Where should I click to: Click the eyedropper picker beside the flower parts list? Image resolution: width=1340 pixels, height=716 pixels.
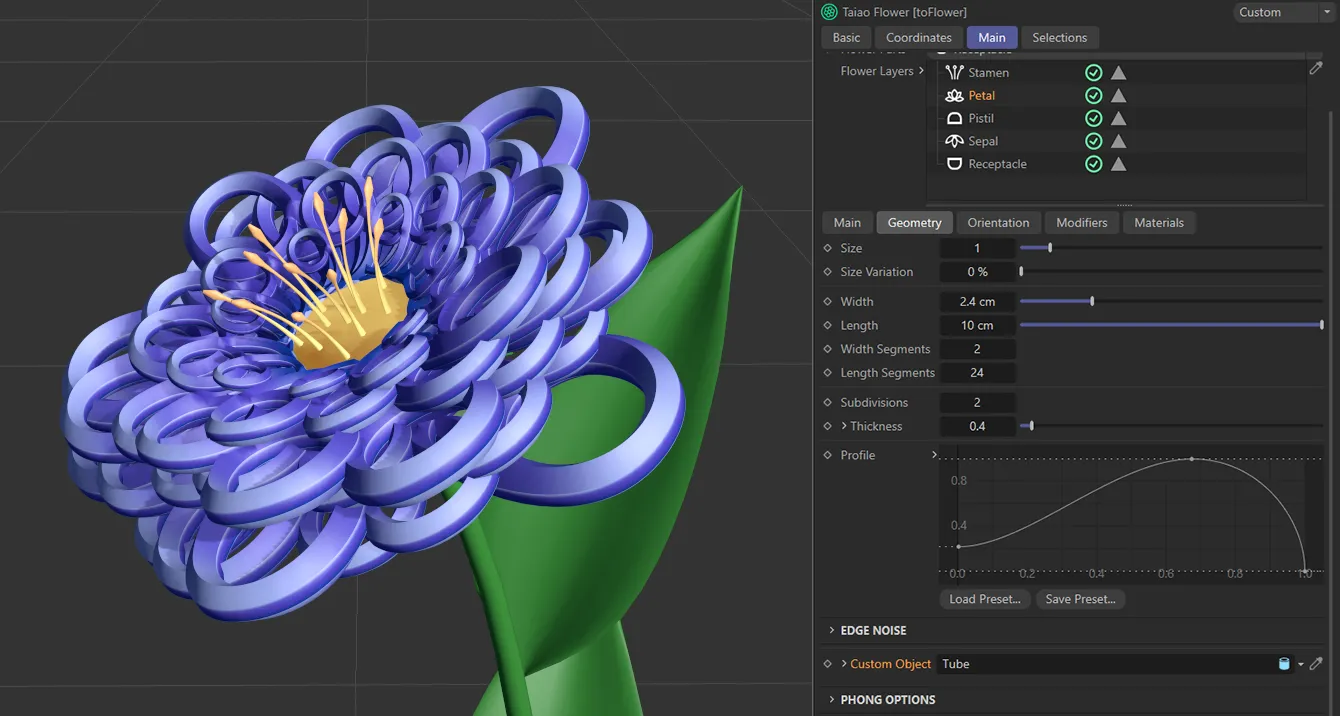(x=1316, y=68)
